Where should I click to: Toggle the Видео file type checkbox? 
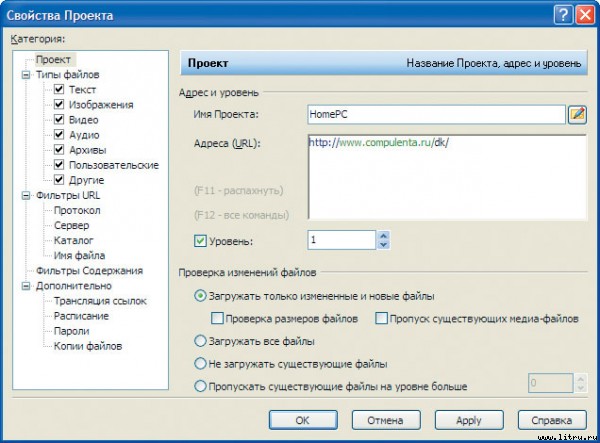coord(59,120)
